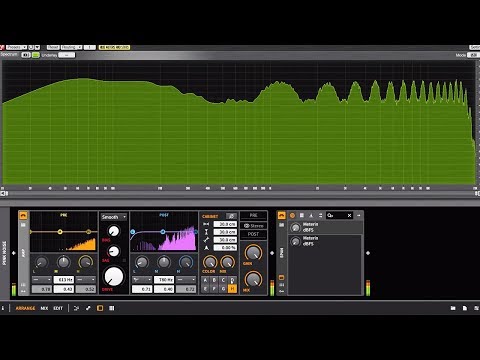Adjust the amp output Gain knob
The image size is (480, 360).
coord(253,253)
